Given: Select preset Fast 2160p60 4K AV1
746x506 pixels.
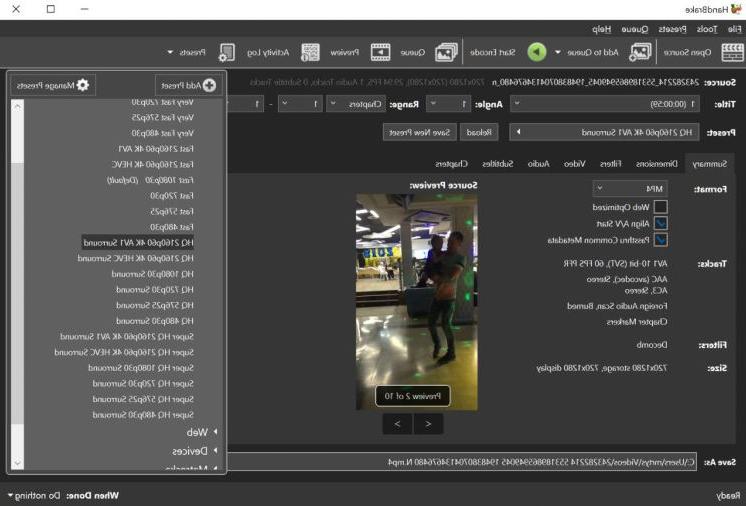Looking at the screenshot, I should 156,149.
